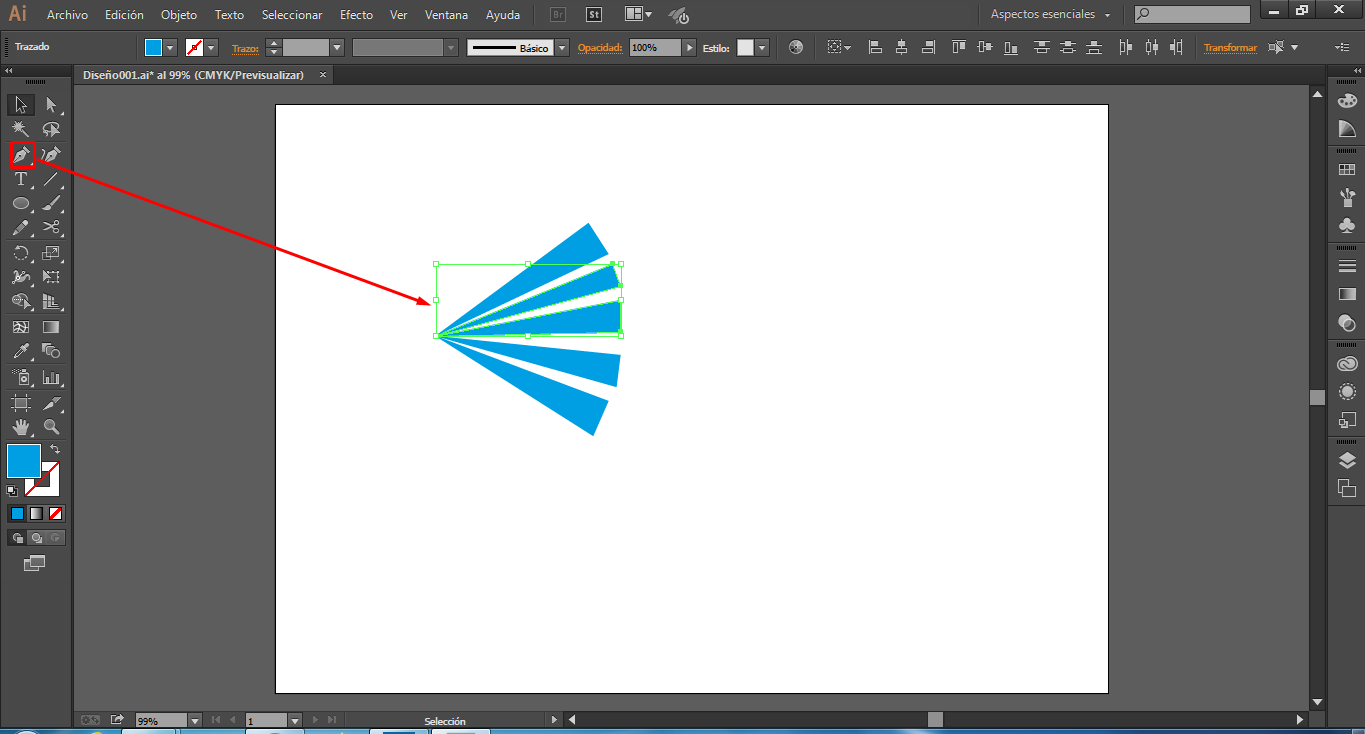Open the Artboards panel icon
Viewport: 1365px width, 734px height.
[1347, 488]
